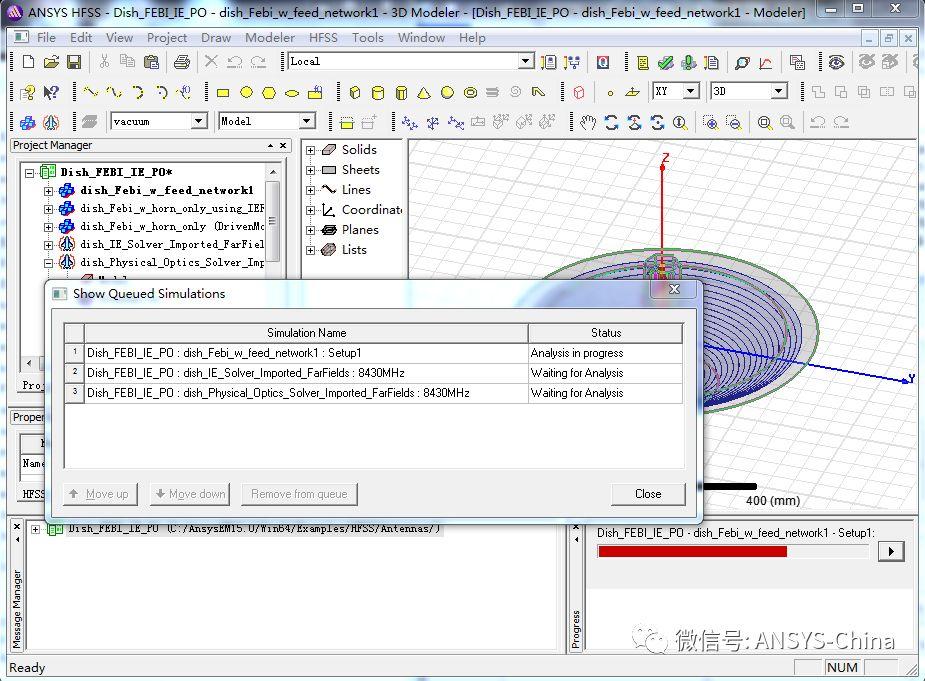Open the Modeler menu

270,38
